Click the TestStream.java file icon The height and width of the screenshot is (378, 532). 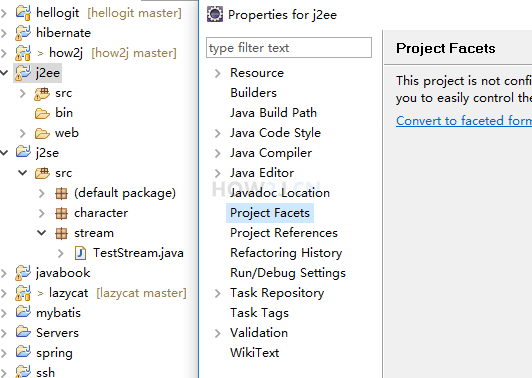80,253
